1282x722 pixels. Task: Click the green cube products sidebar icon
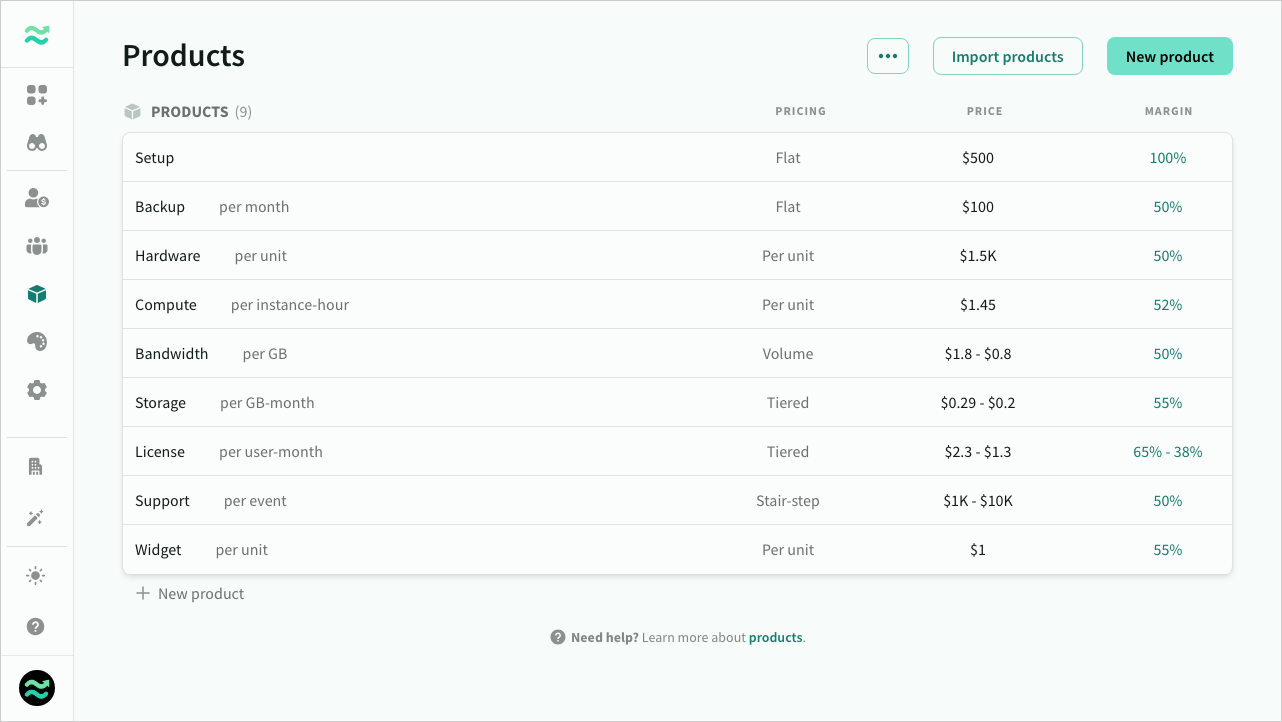tap(37, 294)
